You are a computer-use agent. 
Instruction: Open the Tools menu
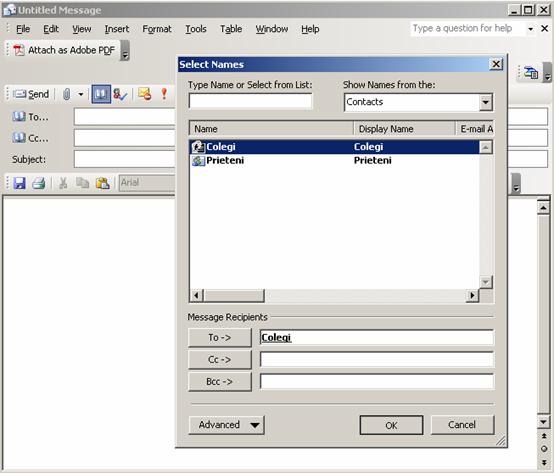[x=196, y=29]
